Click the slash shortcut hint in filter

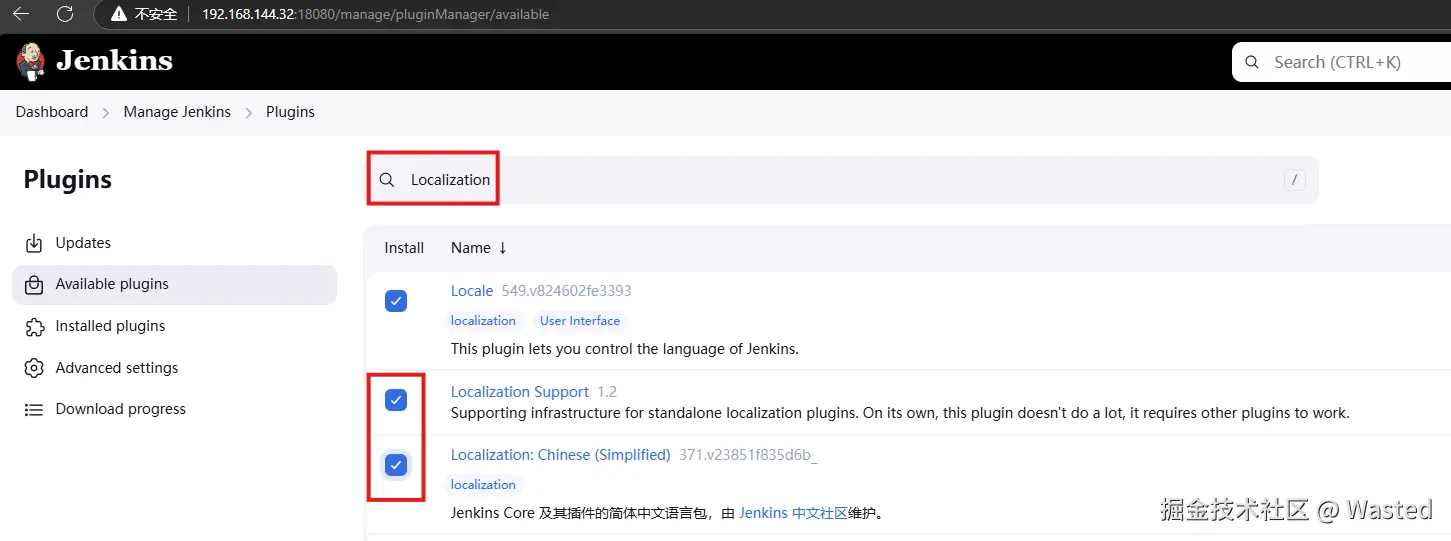1295,180
